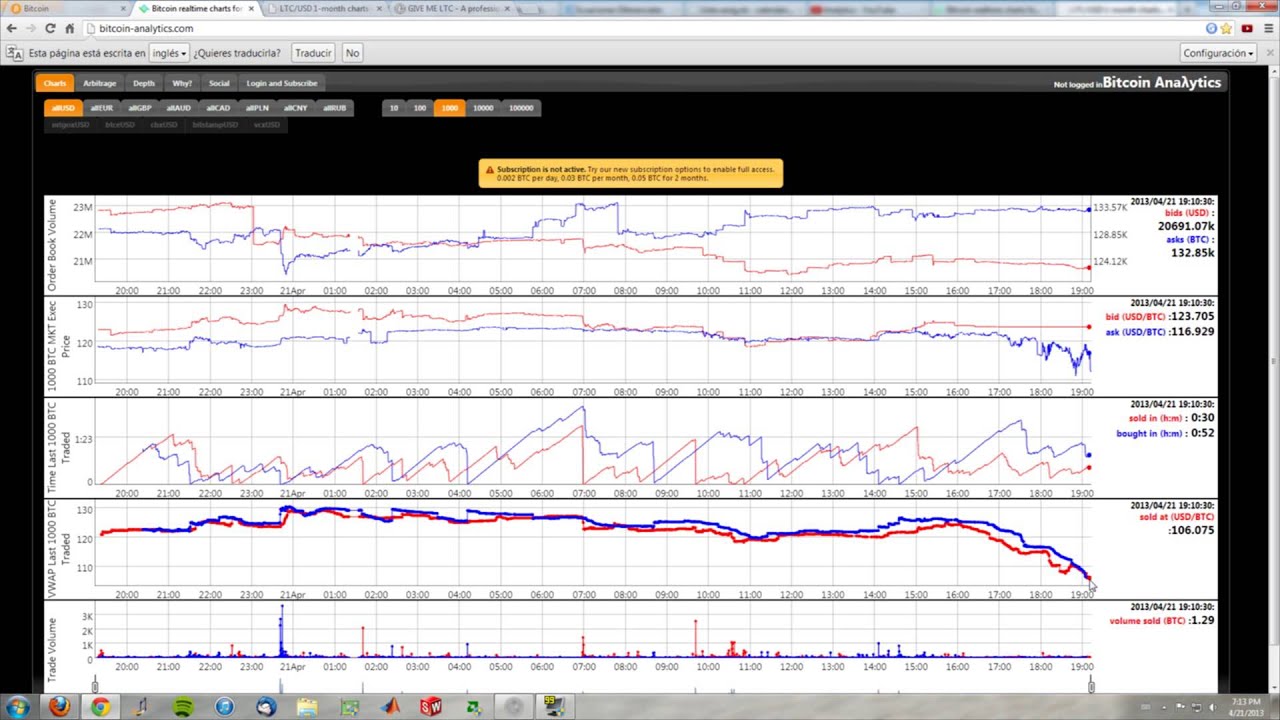Open the music note app in the taskbar
This screenshot has width=1280, height=720.
(x=141, y=707)
